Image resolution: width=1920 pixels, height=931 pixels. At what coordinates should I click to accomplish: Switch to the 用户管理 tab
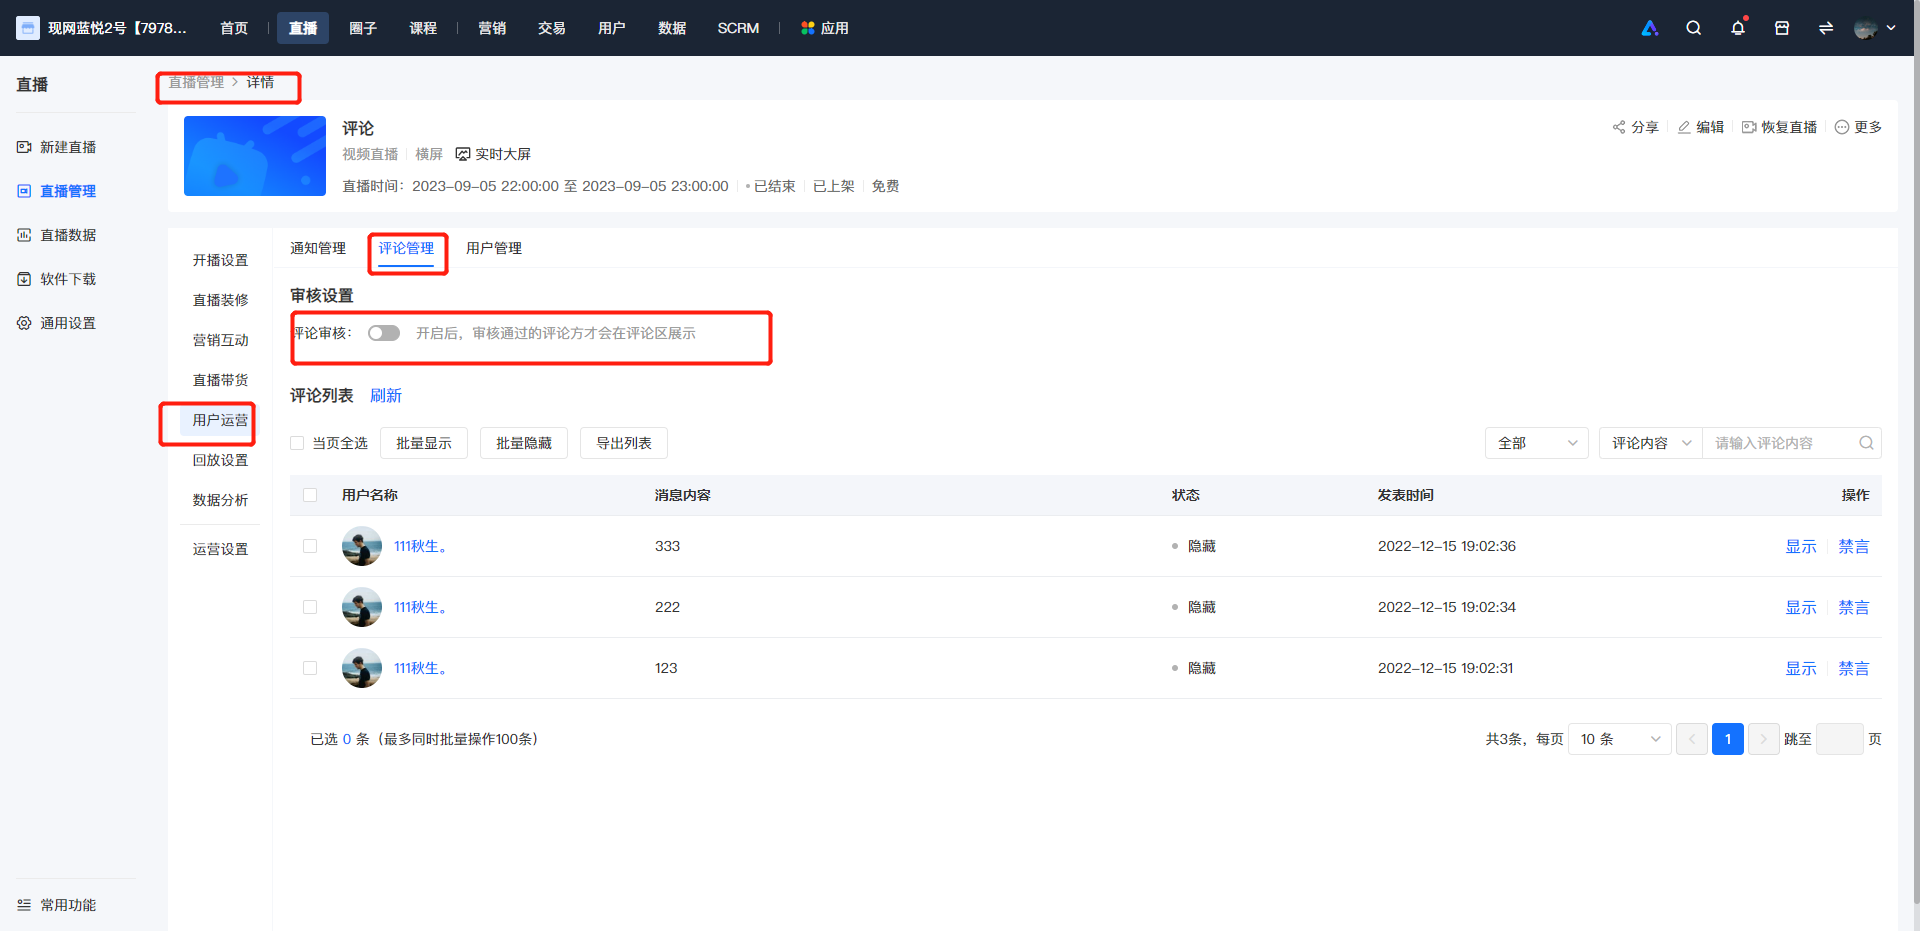coord(494,248)
